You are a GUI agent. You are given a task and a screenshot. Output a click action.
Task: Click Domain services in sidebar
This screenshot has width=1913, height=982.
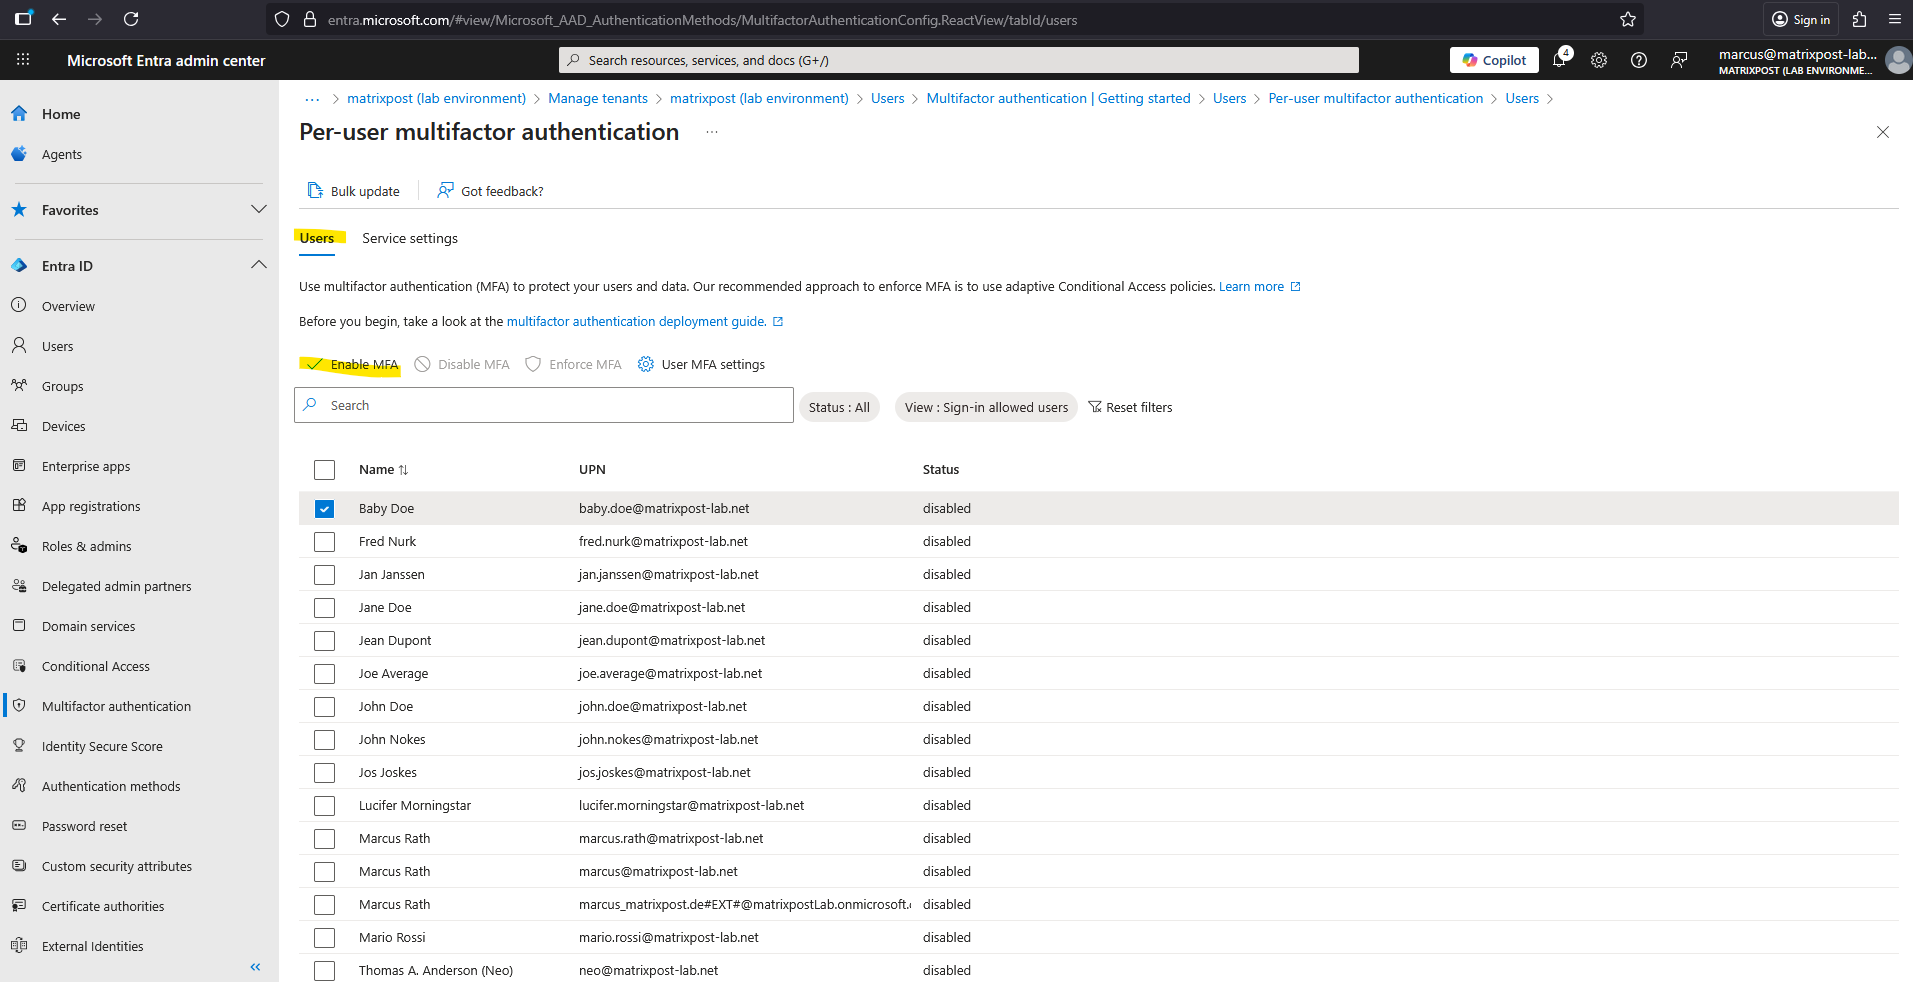coord(89,626)
